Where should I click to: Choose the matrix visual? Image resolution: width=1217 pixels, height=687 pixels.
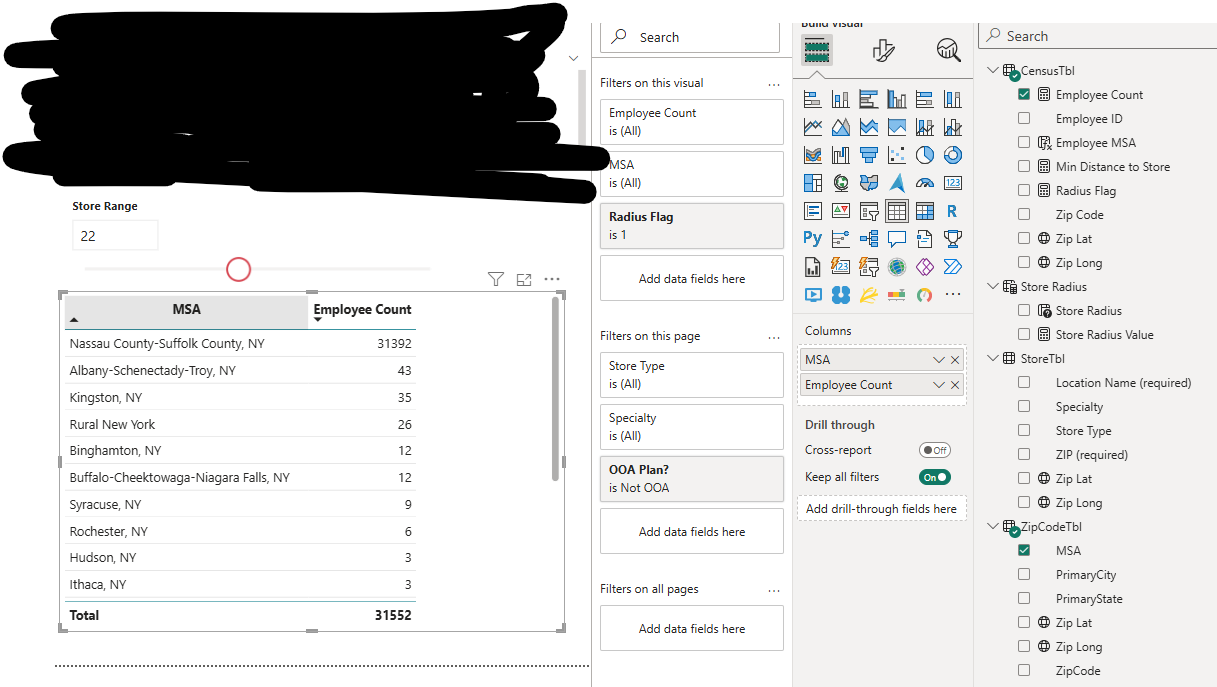click(924, 211)
